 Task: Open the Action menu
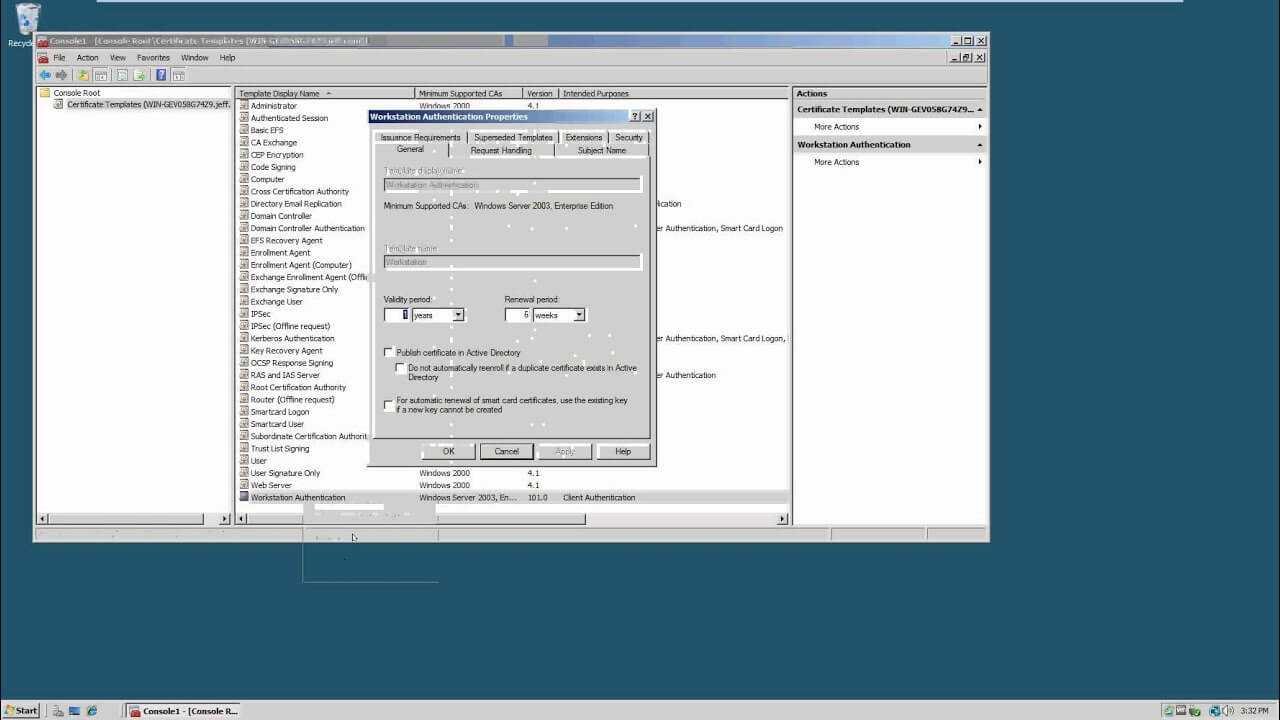[88, 58]
